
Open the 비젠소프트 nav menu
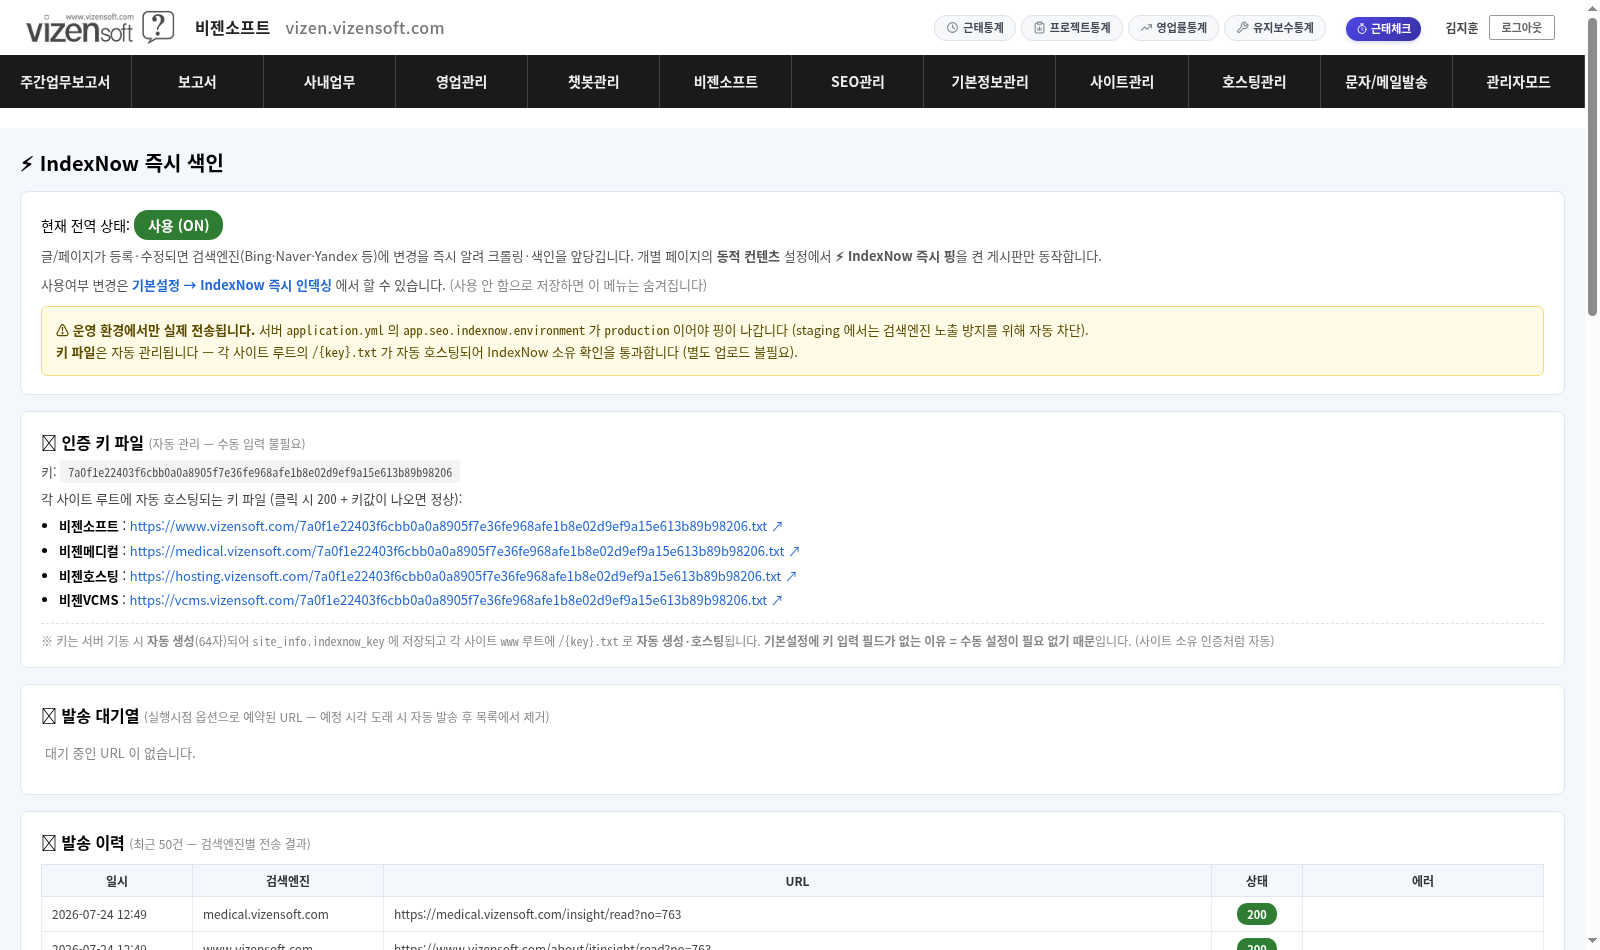[x=725, y=82]
